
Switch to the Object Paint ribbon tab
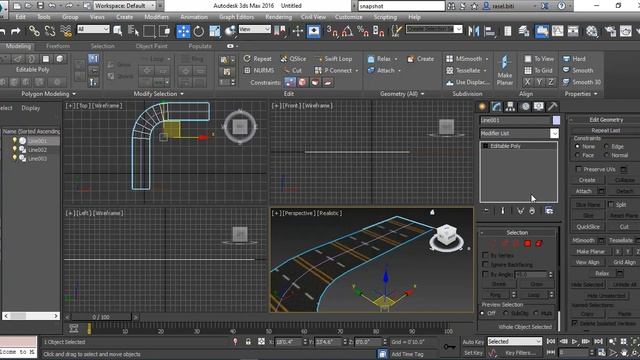151,46
